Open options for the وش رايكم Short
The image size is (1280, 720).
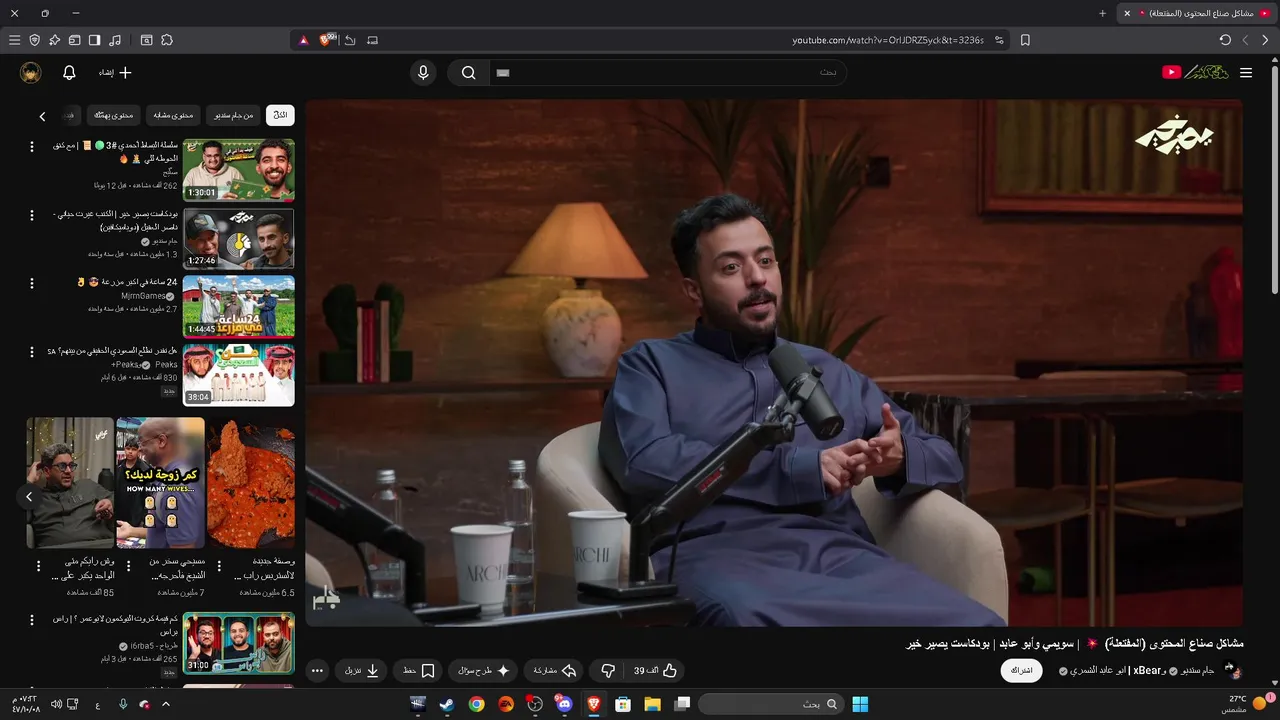click(39, 566)
